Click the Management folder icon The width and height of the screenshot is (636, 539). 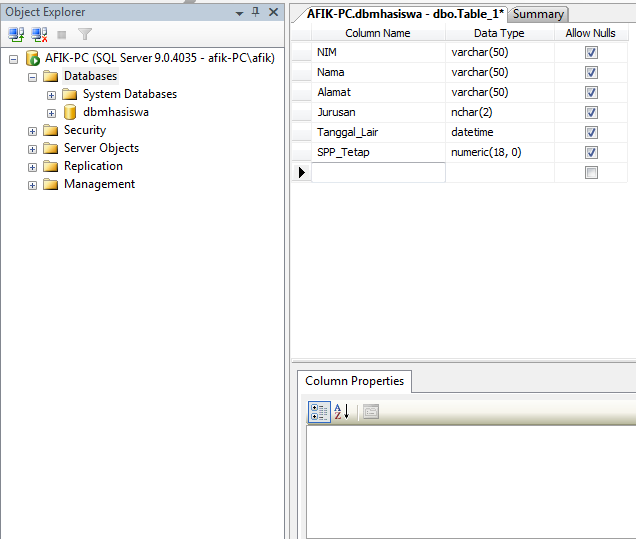pos(51,184)
